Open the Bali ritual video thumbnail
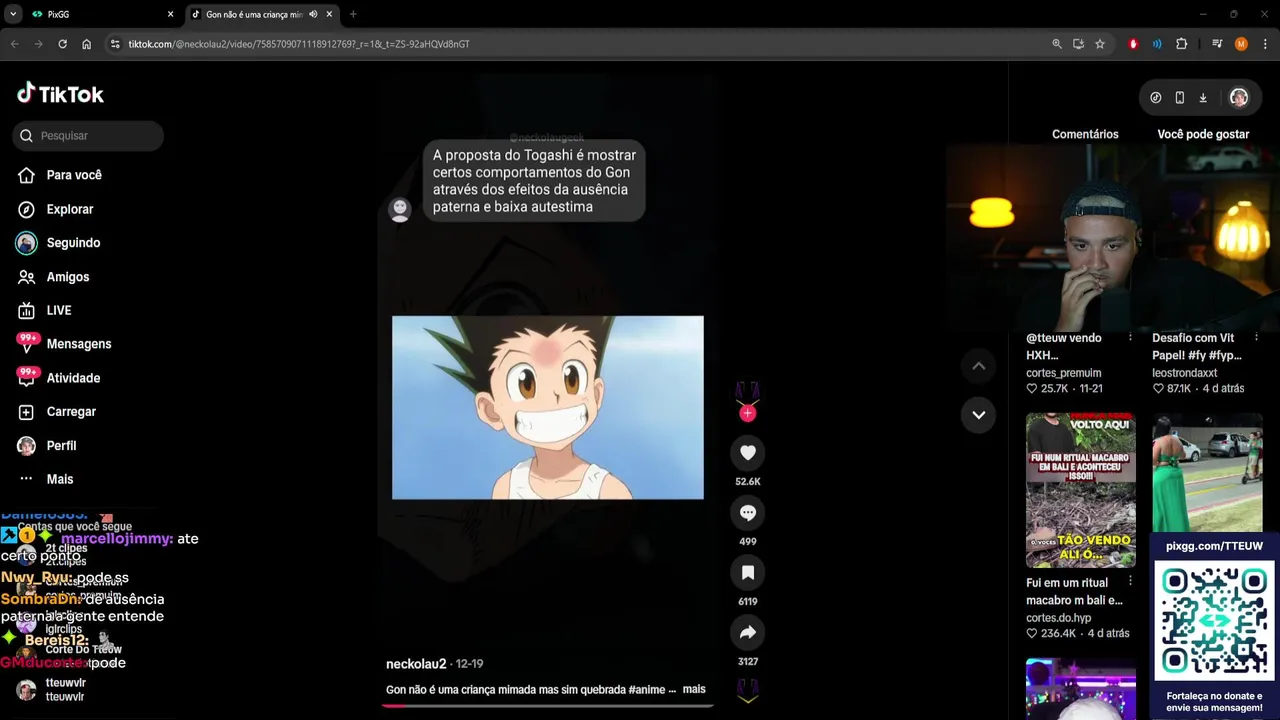The image size is (1280, 720). [1081, 491]
